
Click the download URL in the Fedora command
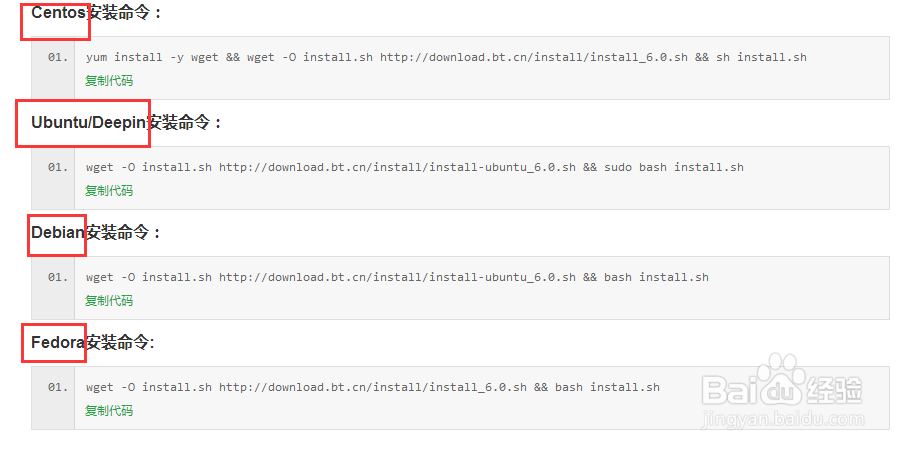[373, 387]
